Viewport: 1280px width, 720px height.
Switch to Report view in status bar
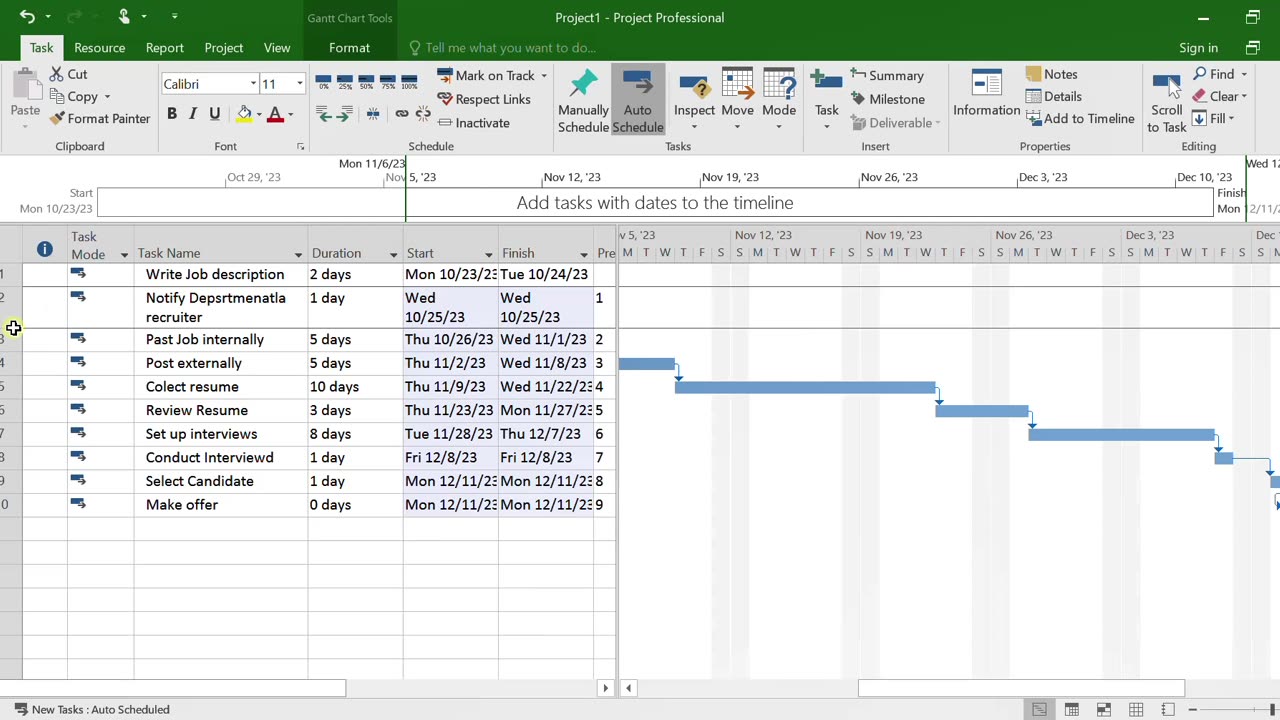[x=1168, y=710]
